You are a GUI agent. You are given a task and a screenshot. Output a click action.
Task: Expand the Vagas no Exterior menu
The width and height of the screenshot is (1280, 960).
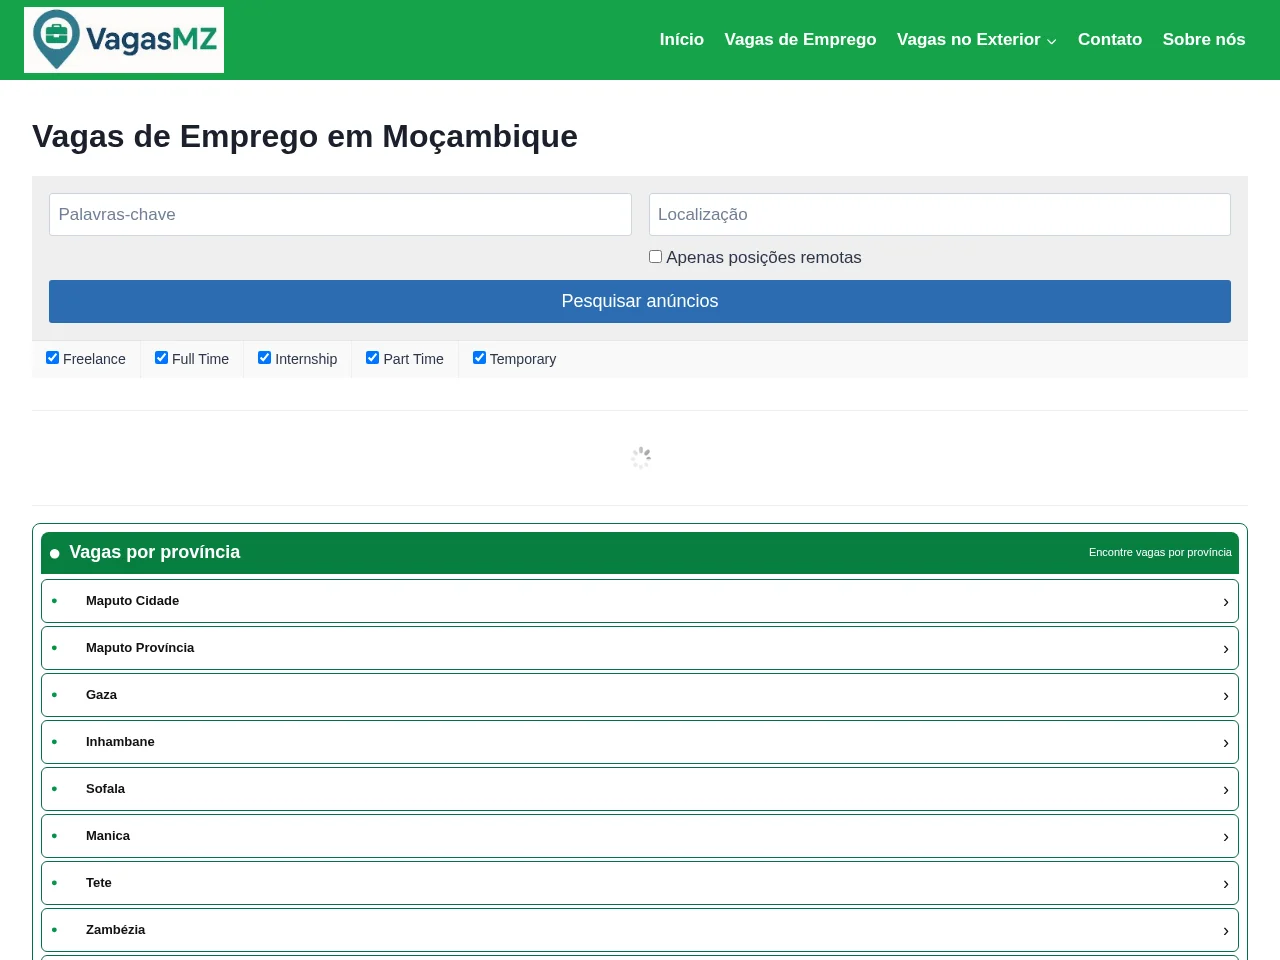977,40
